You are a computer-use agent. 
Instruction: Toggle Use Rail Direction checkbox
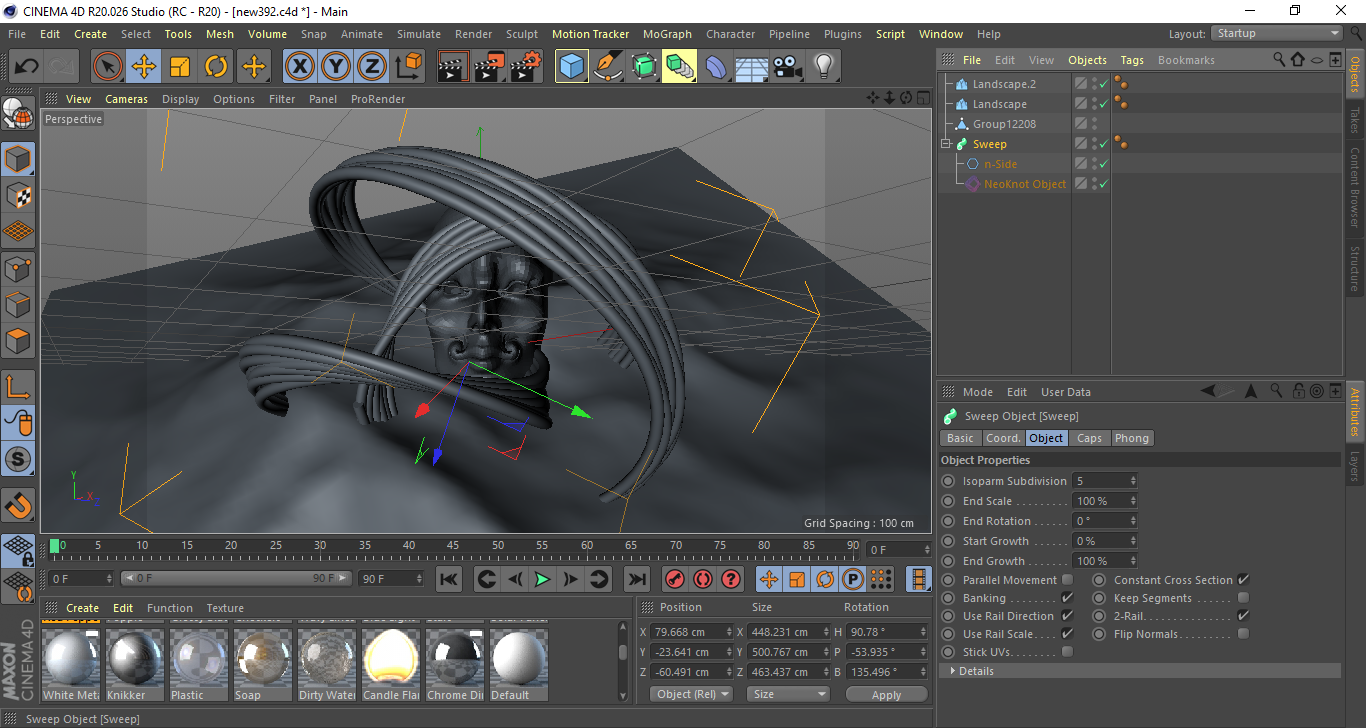tap(1068, 616)
